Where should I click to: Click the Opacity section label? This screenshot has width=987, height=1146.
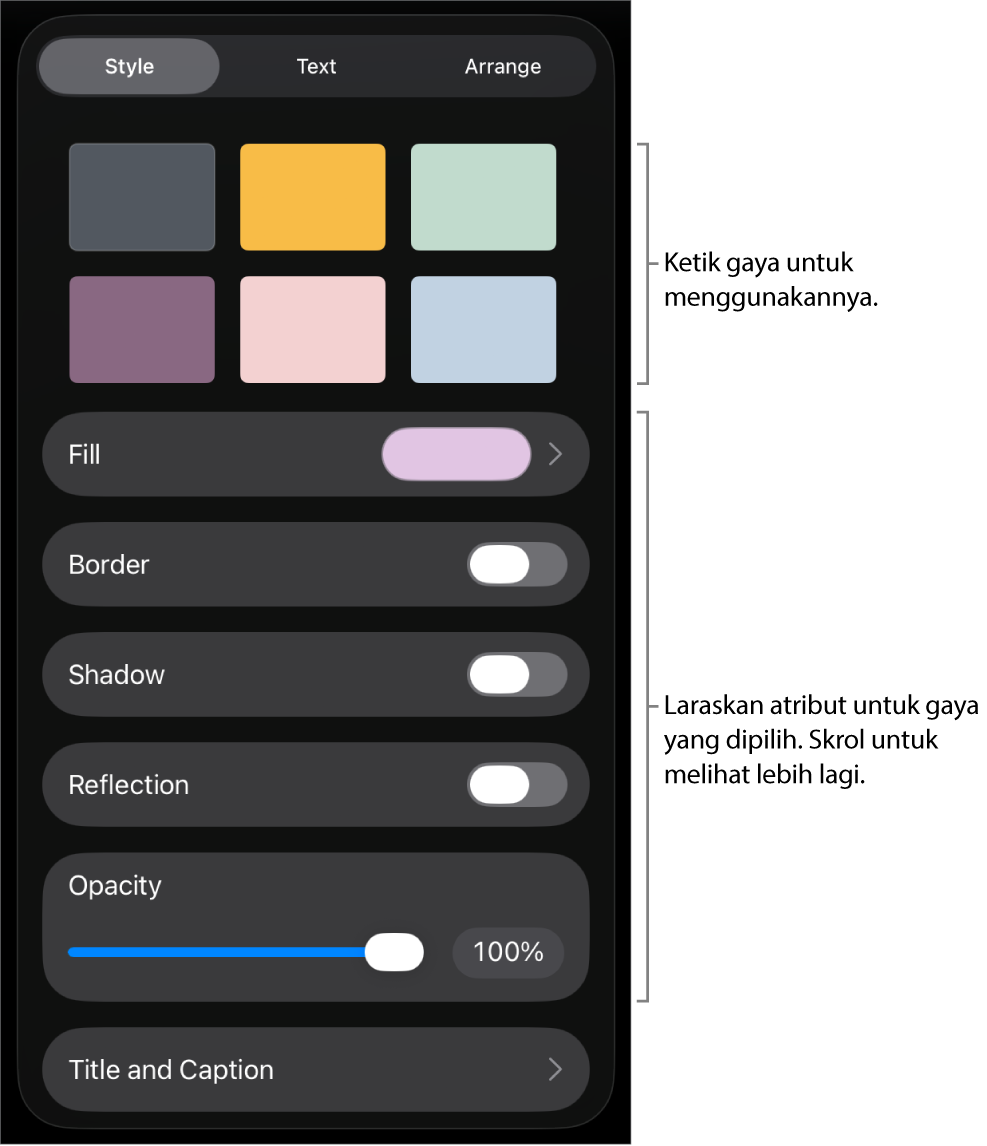[114, 885]
